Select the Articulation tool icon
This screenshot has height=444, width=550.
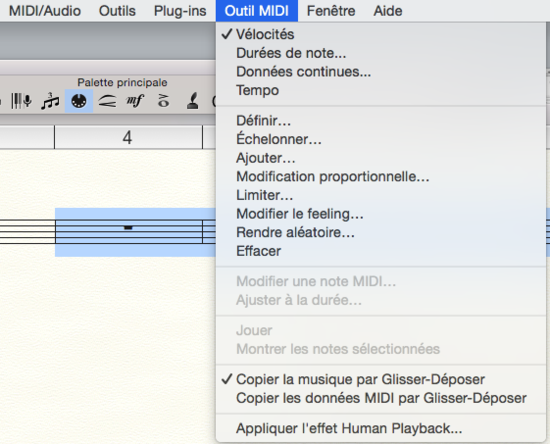[163, 101]
